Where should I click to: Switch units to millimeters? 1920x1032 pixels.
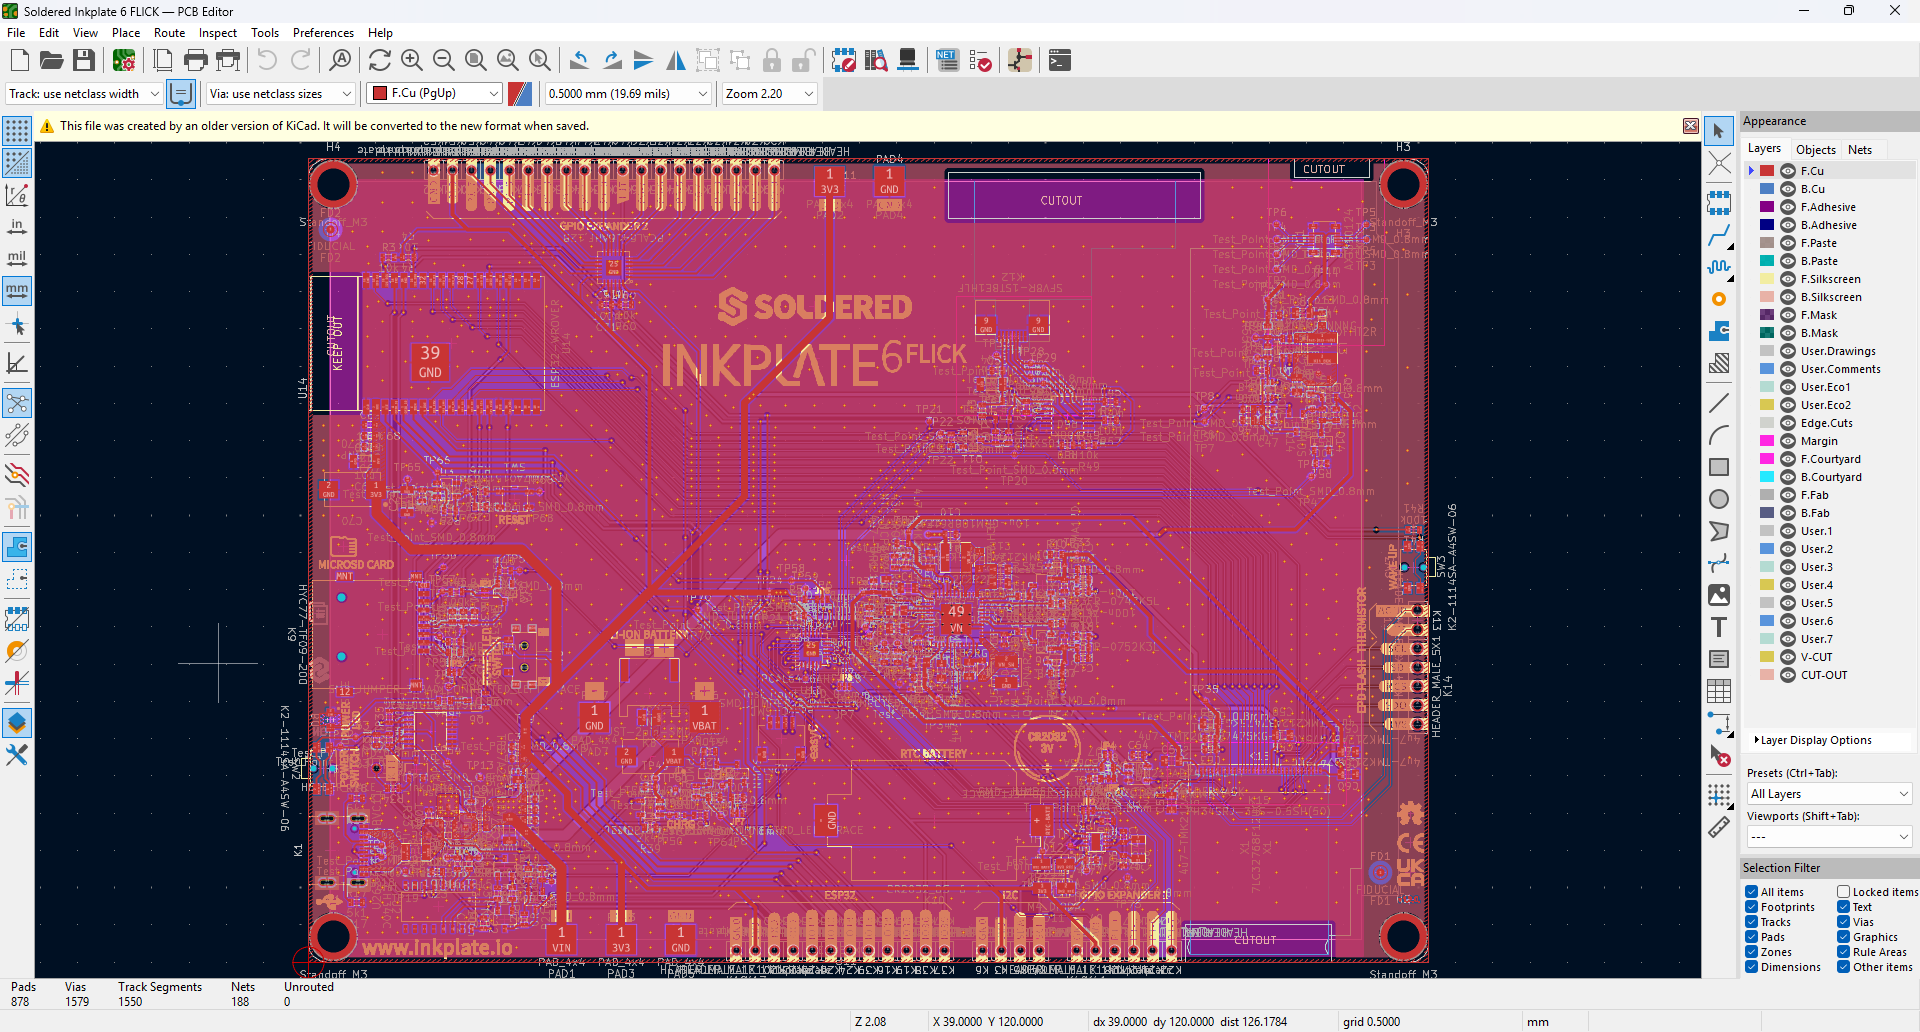[17, 291]
